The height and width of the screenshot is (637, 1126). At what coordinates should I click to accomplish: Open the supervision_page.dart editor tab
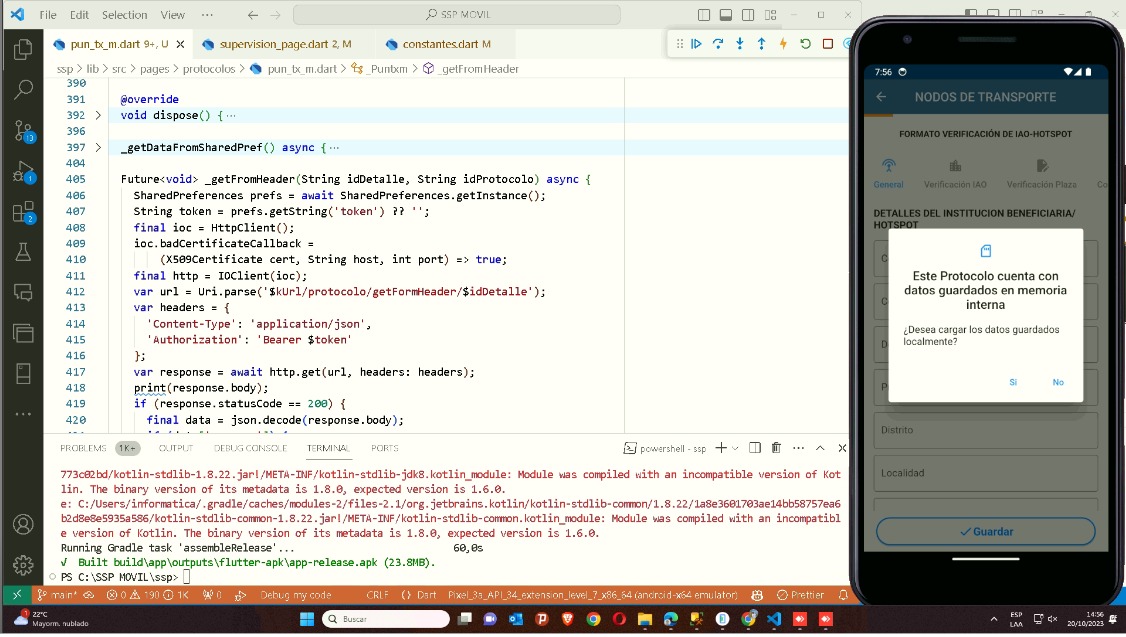pyautogui.click(x=276, y=44)
